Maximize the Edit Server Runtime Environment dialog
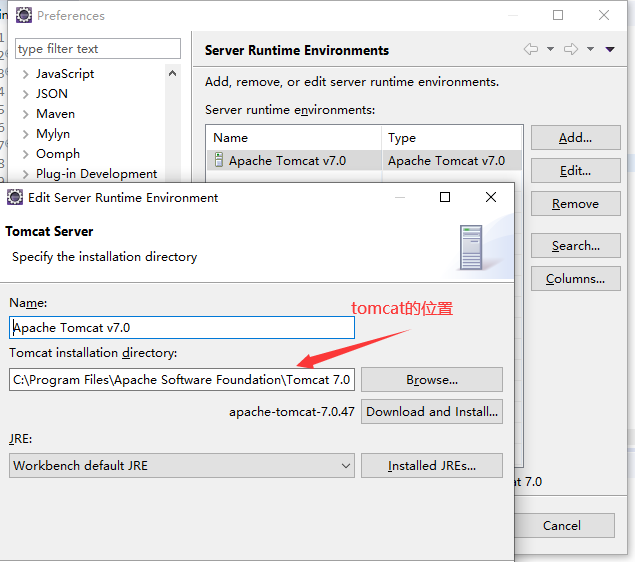Image resolution: width=635 pixels, height=562 pixels. click(445, 197)
